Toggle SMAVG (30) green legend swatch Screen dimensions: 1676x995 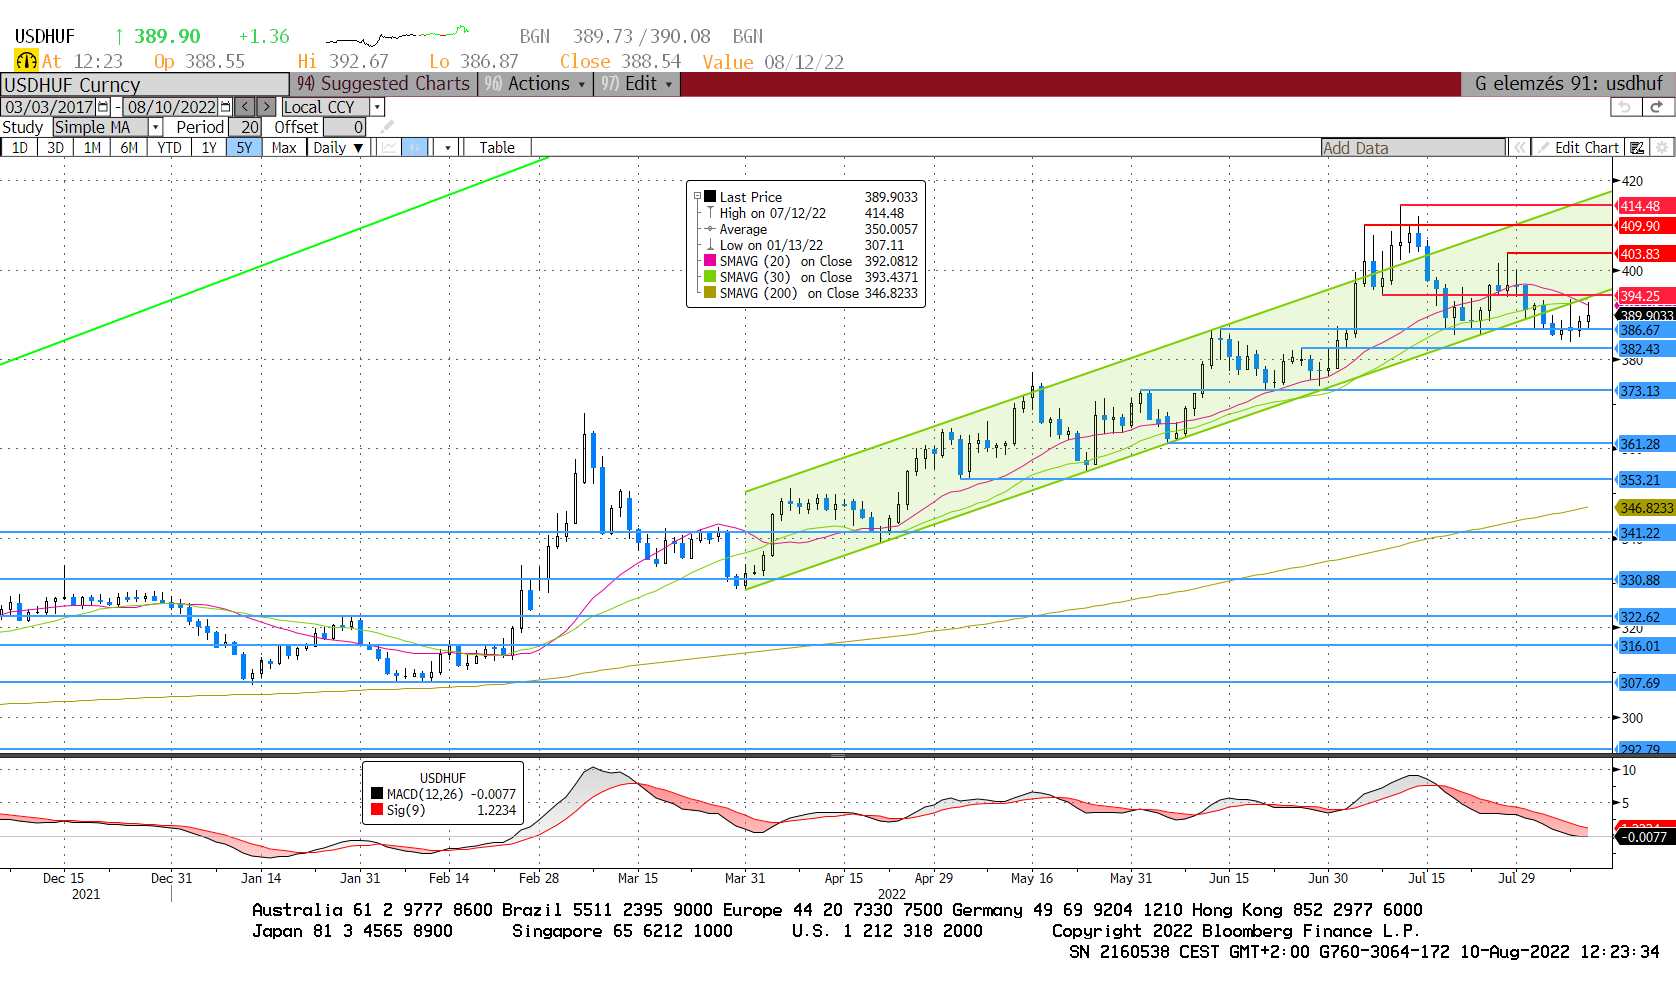click(710, 277)
